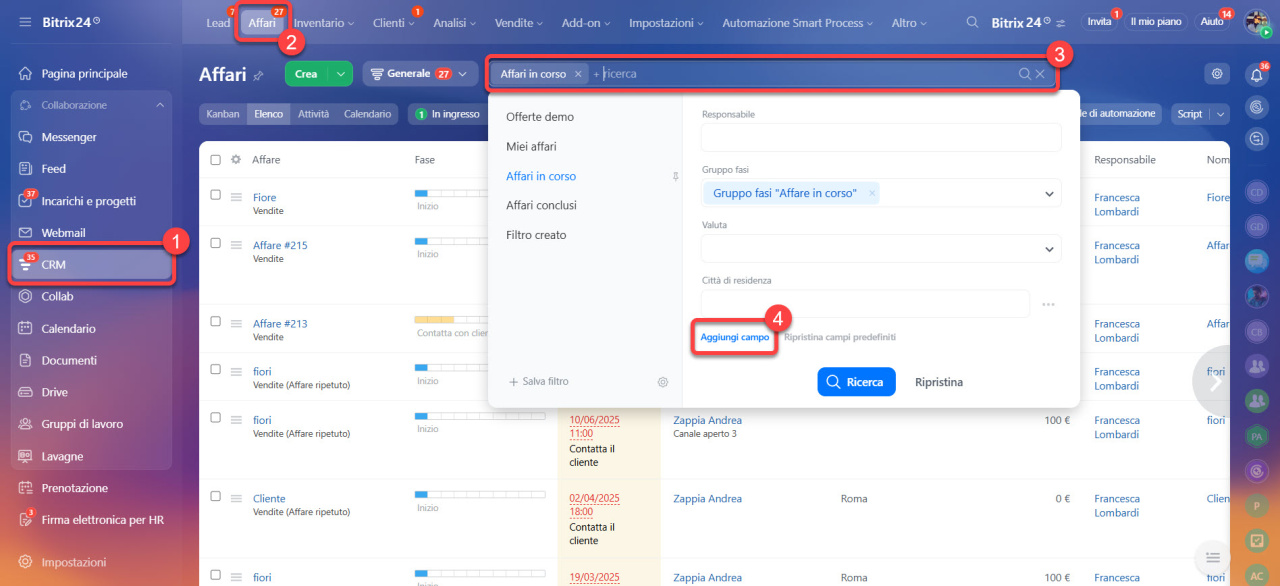The width and height of the screenshot is (1280, 586).
Task: Open the three-dots menu for Città di residenza
Action: coord(1048,304)
